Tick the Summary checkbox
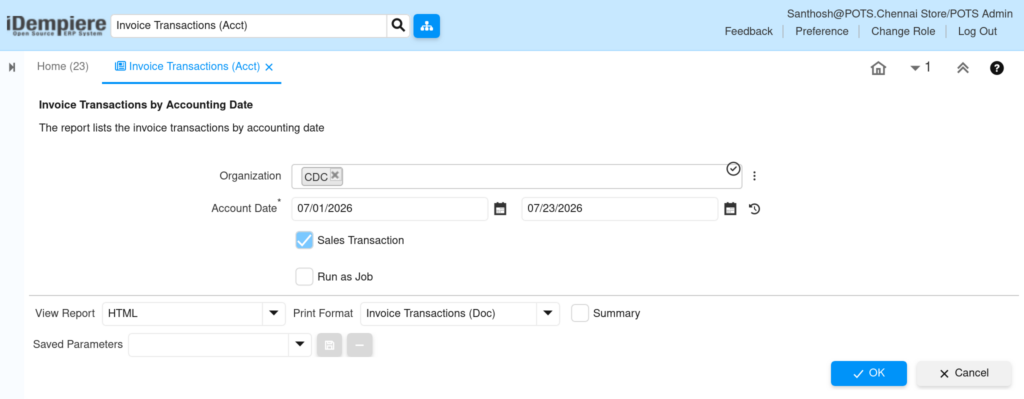Image resolution: width=1024 pixels, height=399 pixels. (x=580, y=313)
